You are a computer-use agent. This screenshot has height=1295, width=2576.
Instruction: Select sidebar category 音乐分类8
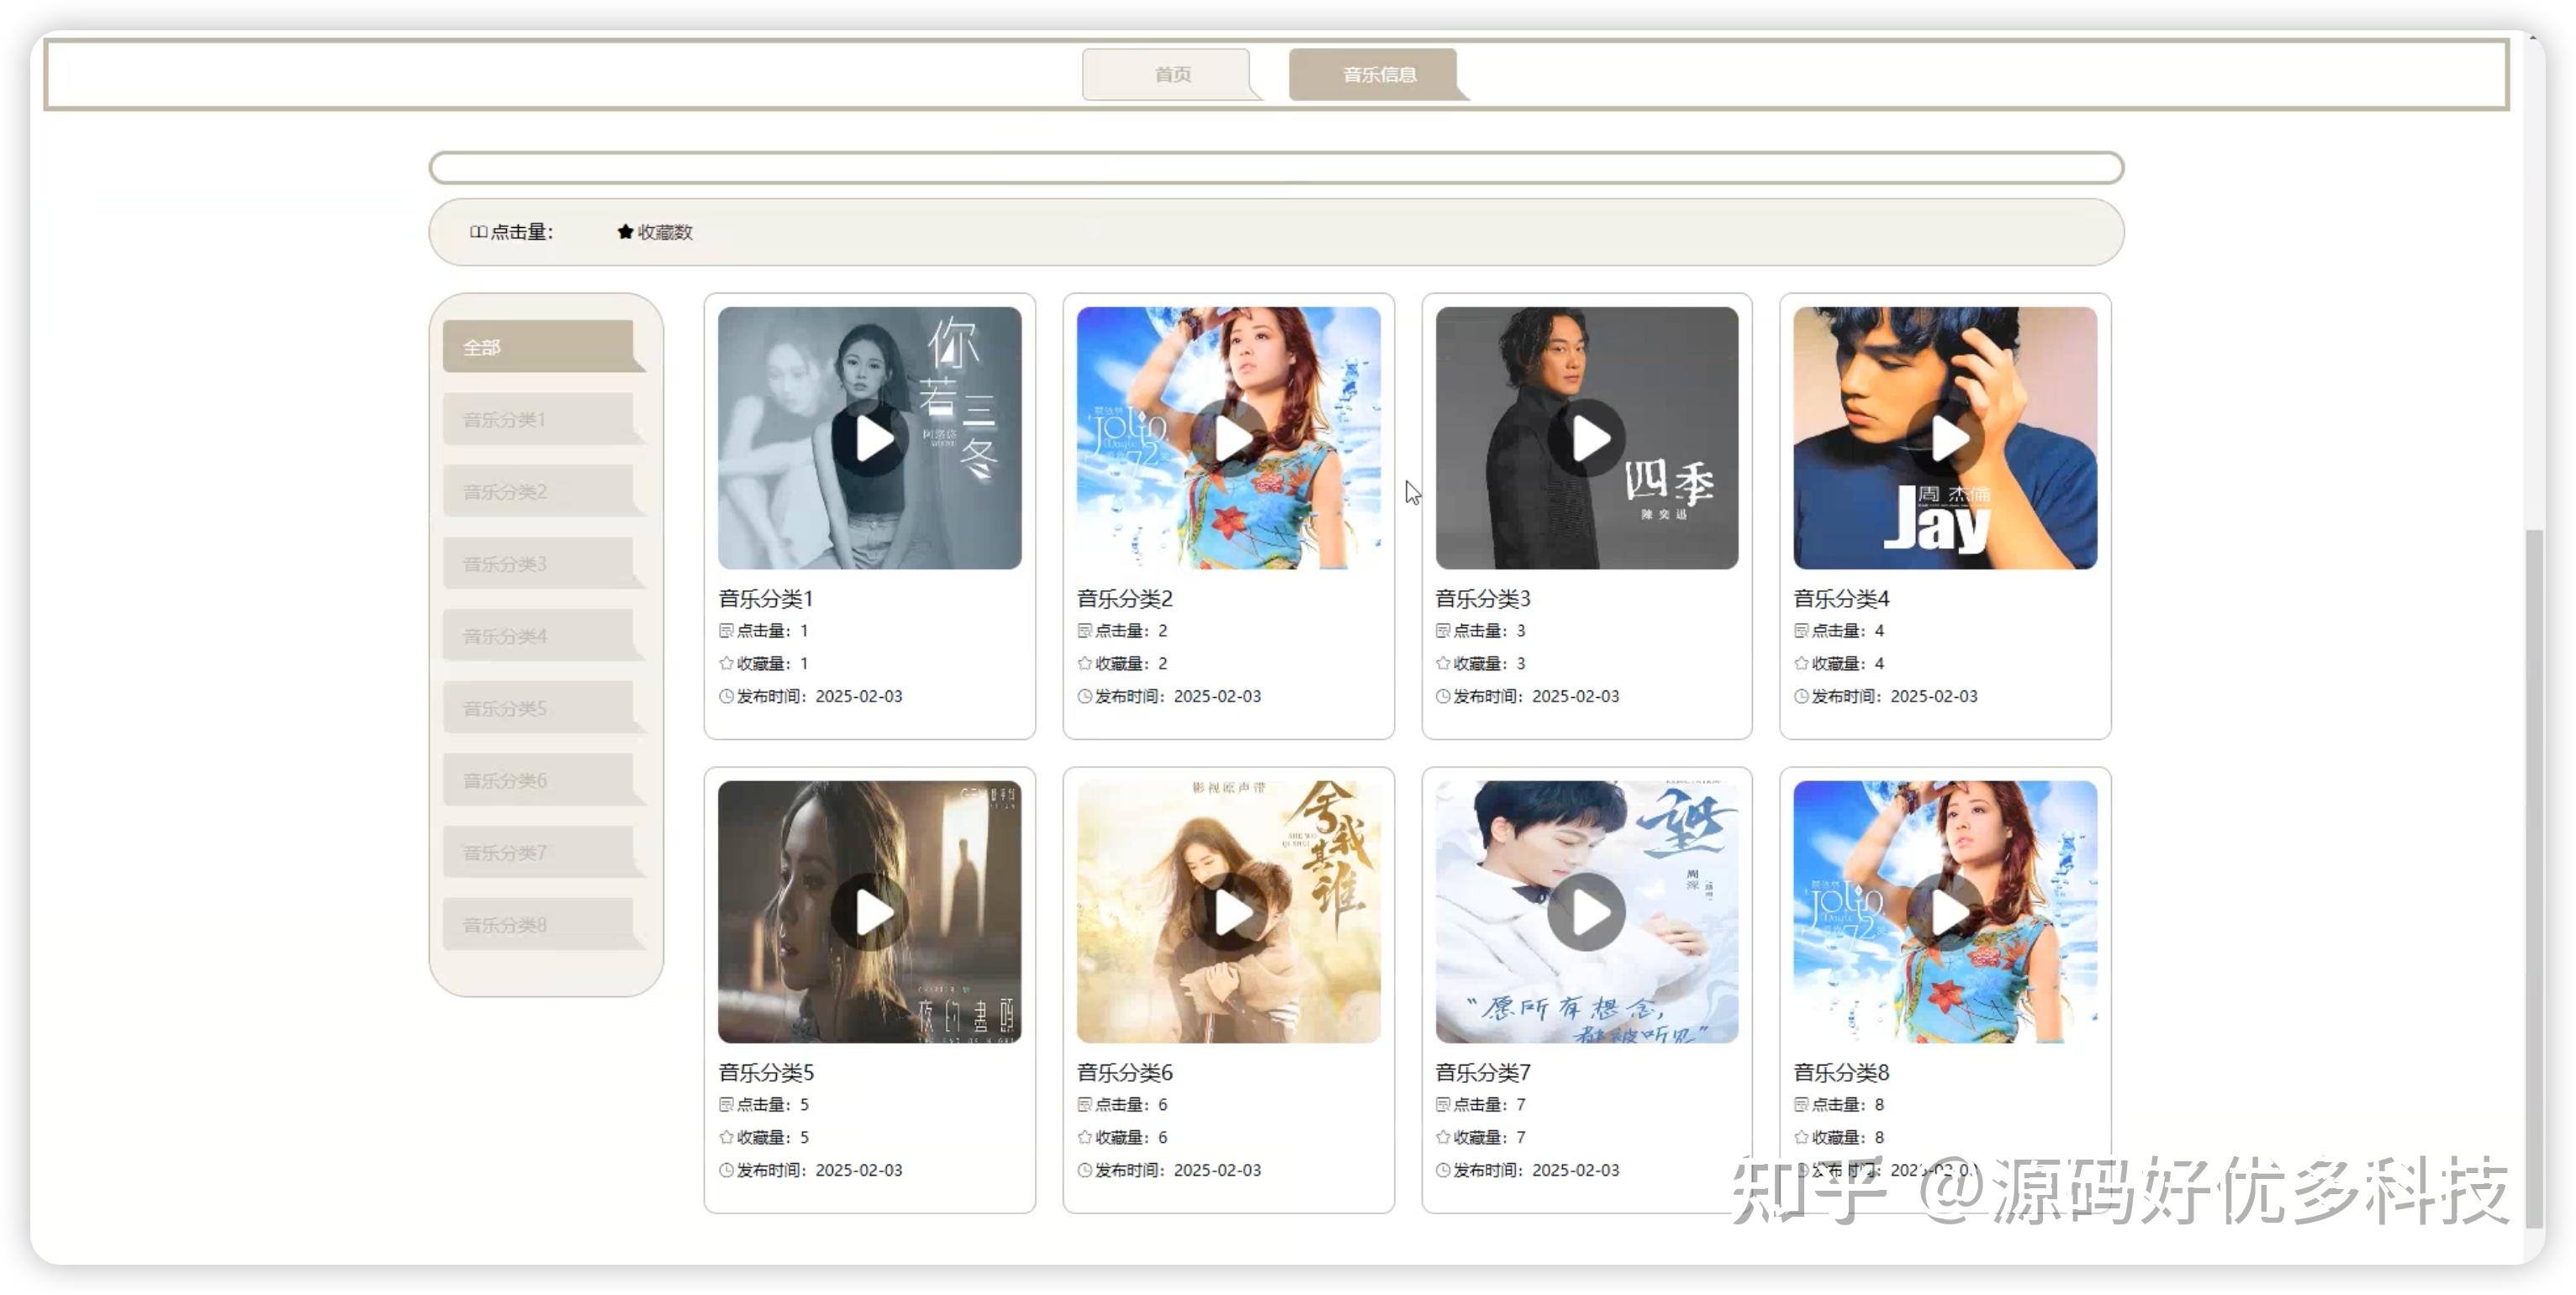pos(540,925)
